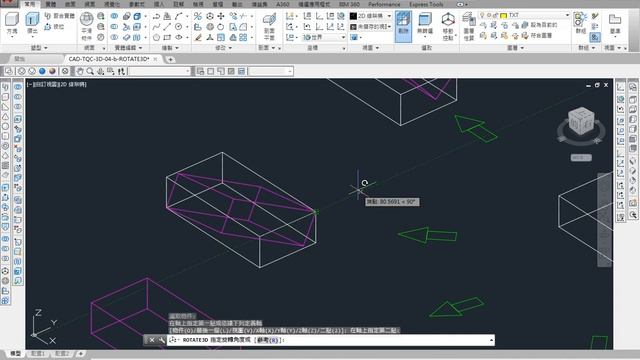The image size is (640, 360).
Task: Expand the 繪製 panel arrow
Action: coord(177,48)
